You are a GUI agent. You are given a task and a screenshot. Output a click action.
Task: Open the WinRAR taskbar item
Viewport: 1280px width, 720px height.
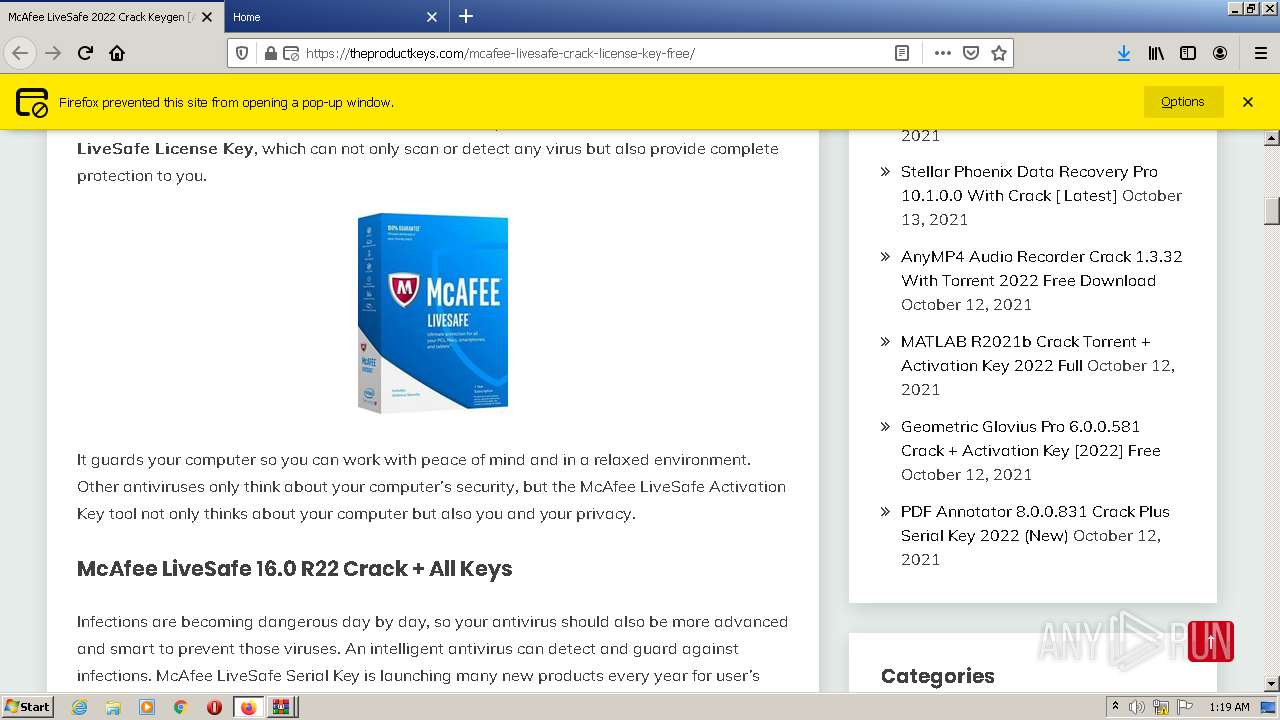point(281,707)
